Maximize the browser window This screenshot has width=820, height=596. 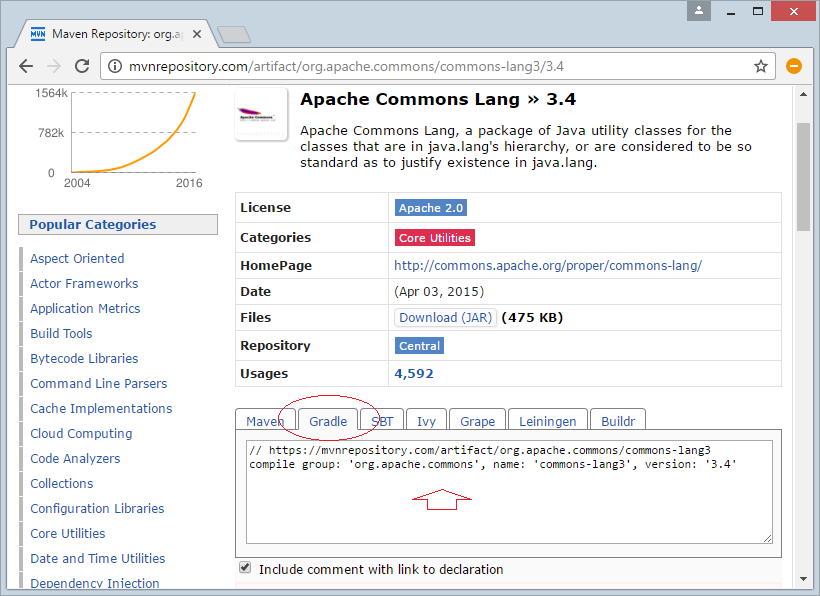758,11
